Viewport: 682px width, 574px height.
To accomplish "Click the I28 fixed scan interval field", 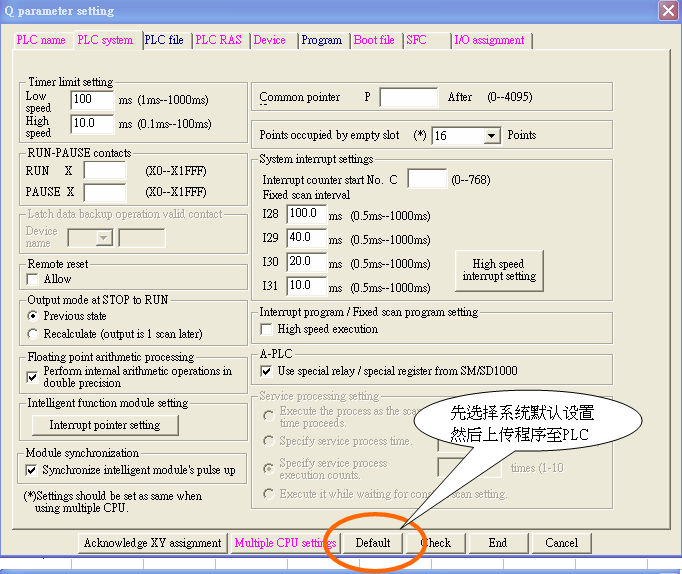I will pos(306,214).
